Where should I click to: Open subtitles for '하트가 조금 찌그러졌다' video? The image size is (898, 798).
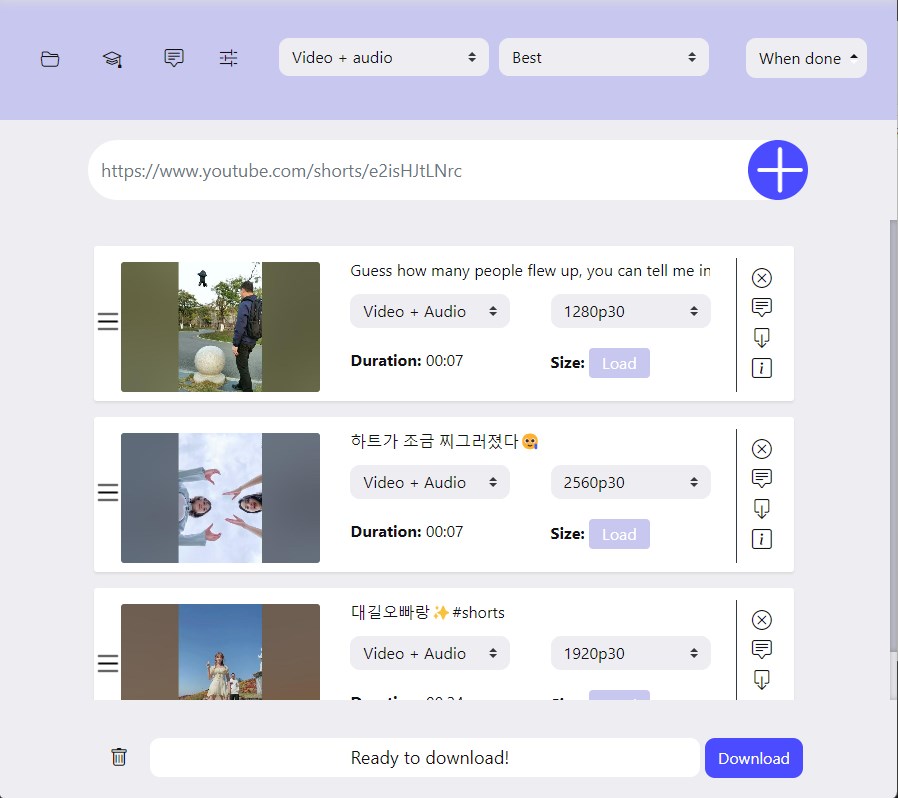tap(762, 478)
